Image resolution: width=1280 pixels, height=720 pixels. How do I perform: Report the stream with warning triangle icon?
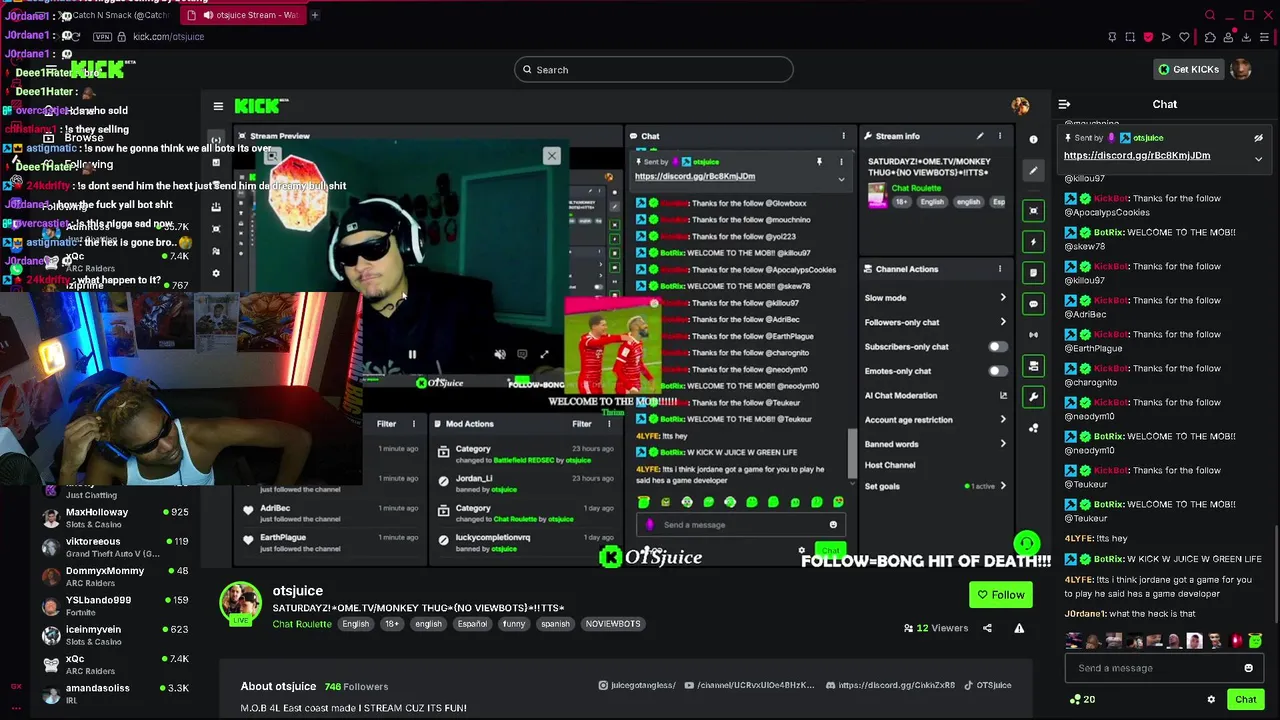point(1019,628)
